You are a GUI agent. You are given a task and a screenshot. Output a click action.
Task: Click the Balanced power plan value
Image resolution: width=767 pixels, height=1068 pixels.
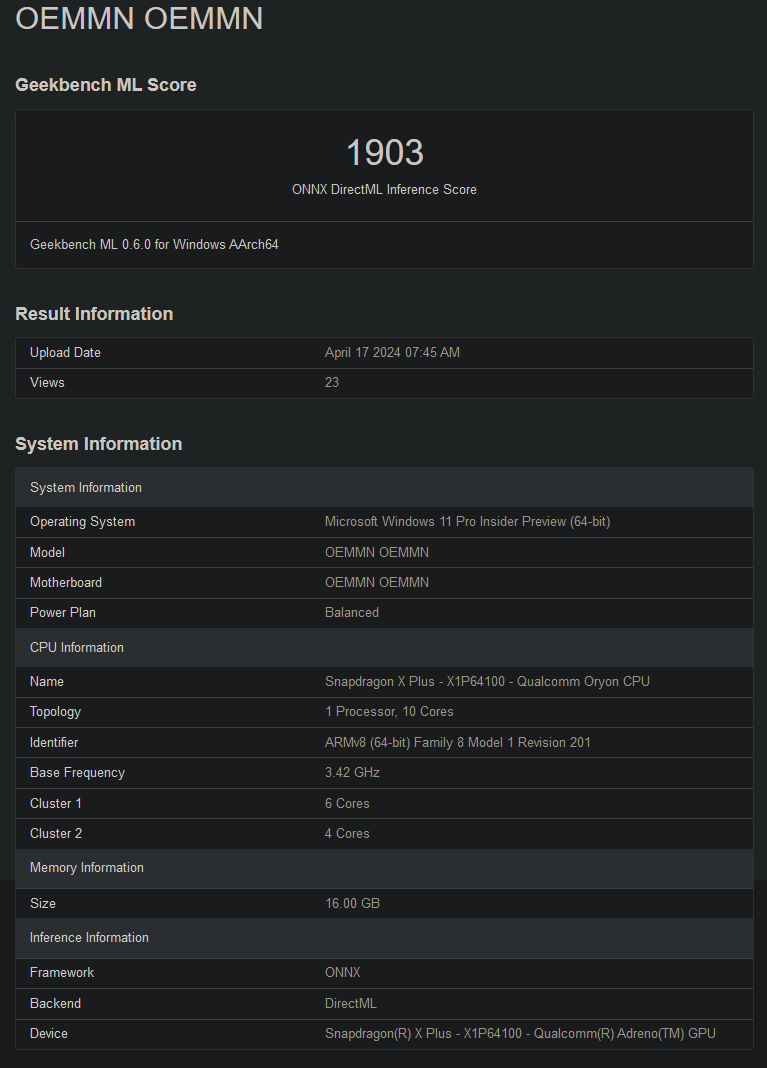pos(351,612)
